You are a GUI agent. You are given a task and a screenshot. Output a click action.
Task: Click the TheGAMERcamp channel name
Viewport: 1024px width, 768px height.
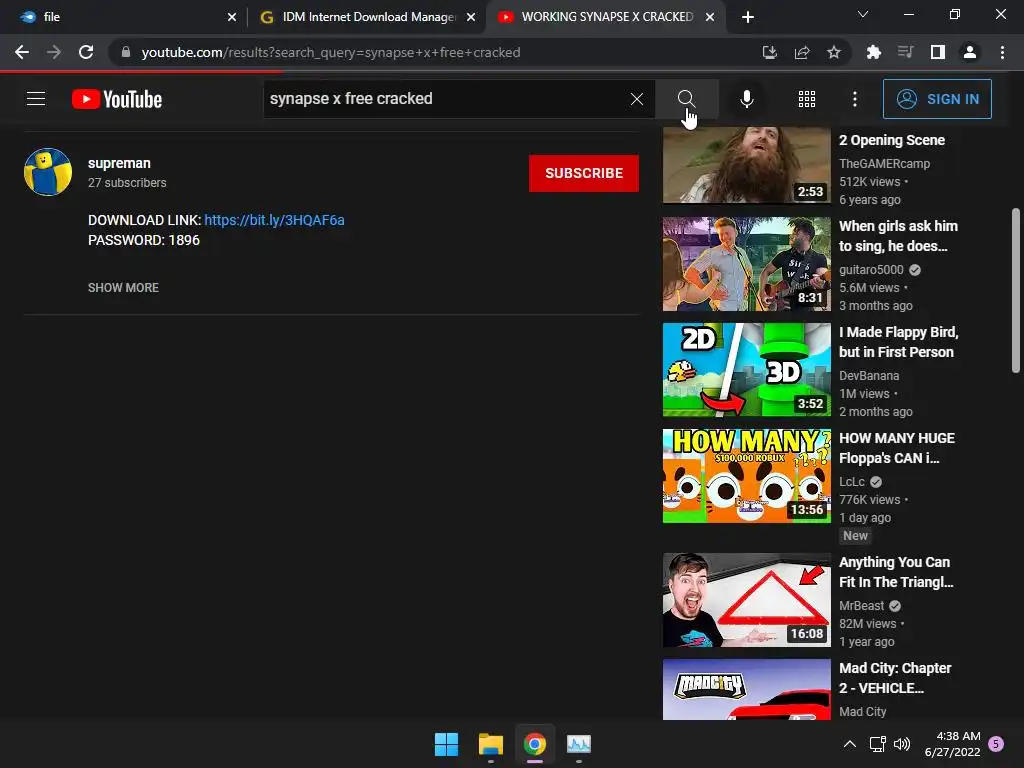[x=884, y=163]
